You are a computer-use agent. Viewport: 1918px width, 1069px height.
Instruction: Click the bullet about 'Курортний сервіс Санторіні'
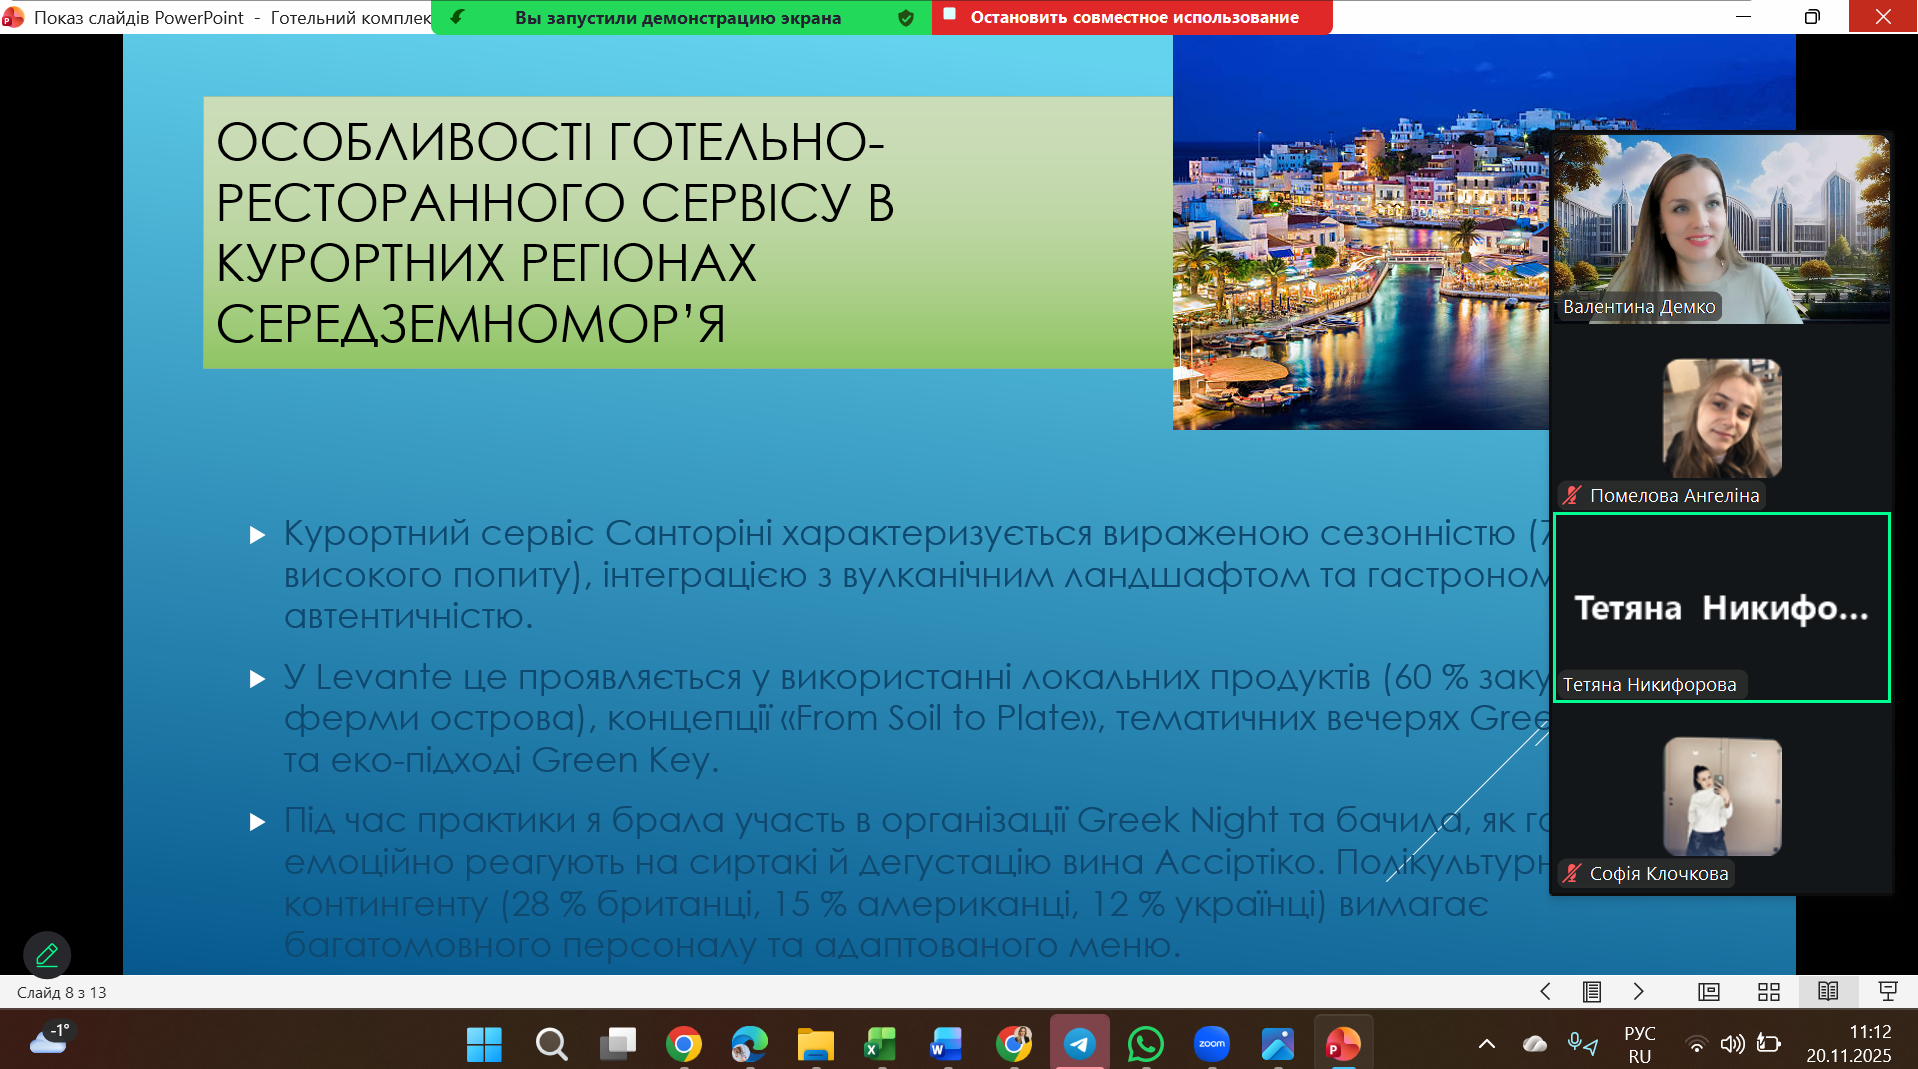coord(915,574)
